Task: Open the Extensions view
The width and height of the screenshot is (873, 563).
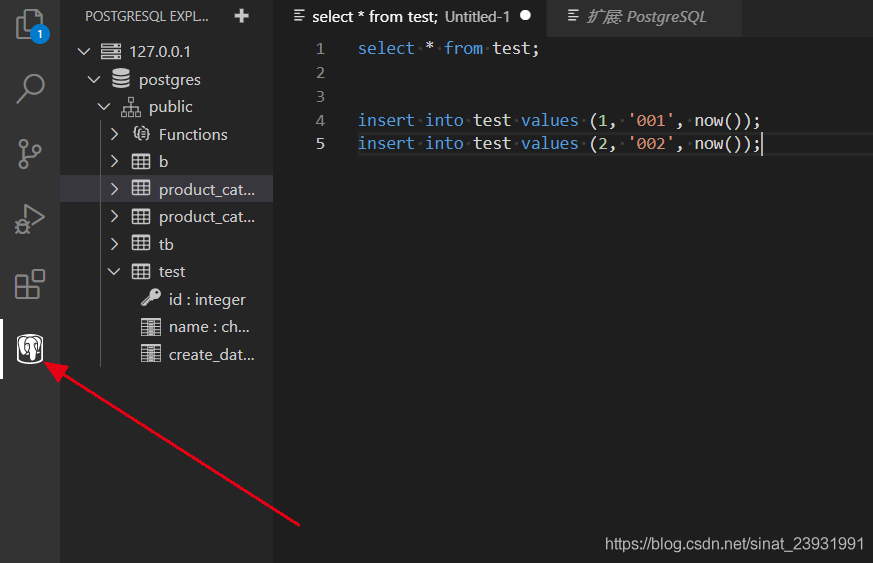Action: [x=30, y=284]
